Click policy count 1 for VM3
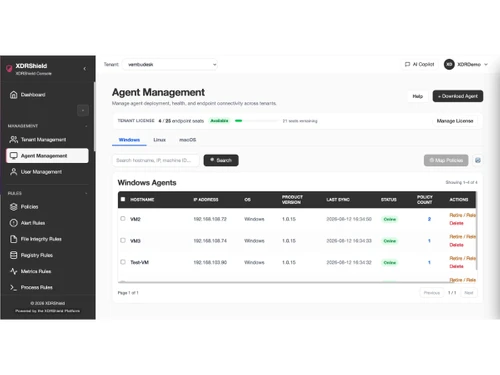 pyautogui.click(x=429, y=241)
